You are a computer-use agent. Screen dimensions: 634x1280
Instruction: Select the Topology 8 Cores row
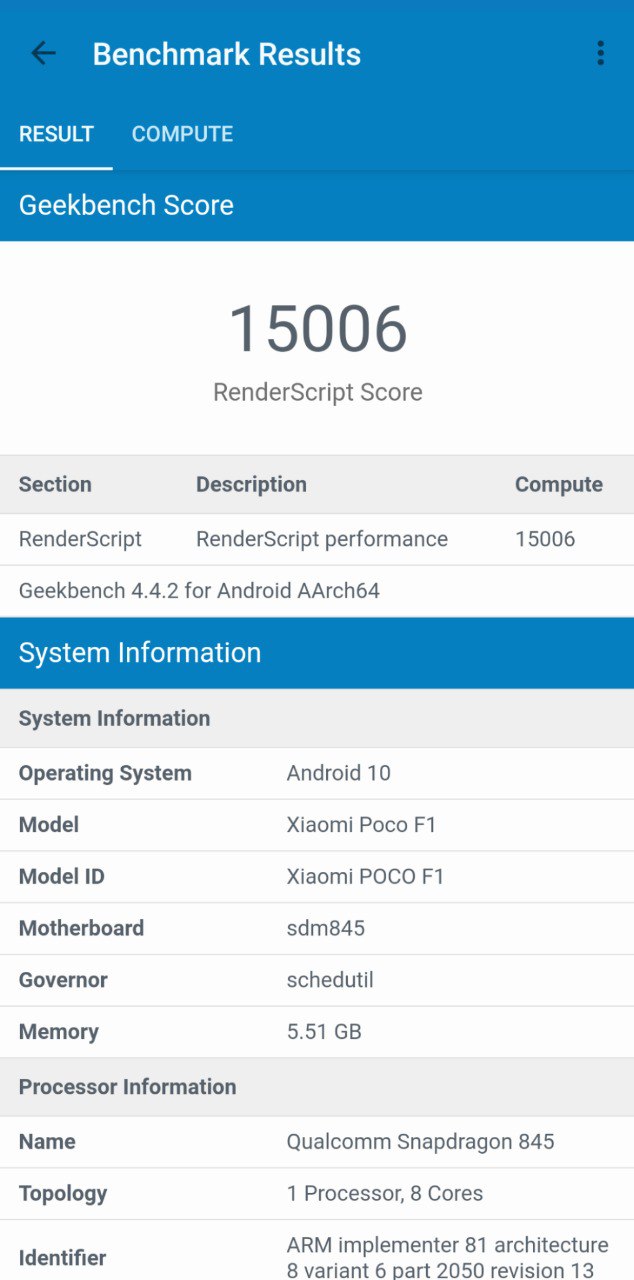(317, 1193)
